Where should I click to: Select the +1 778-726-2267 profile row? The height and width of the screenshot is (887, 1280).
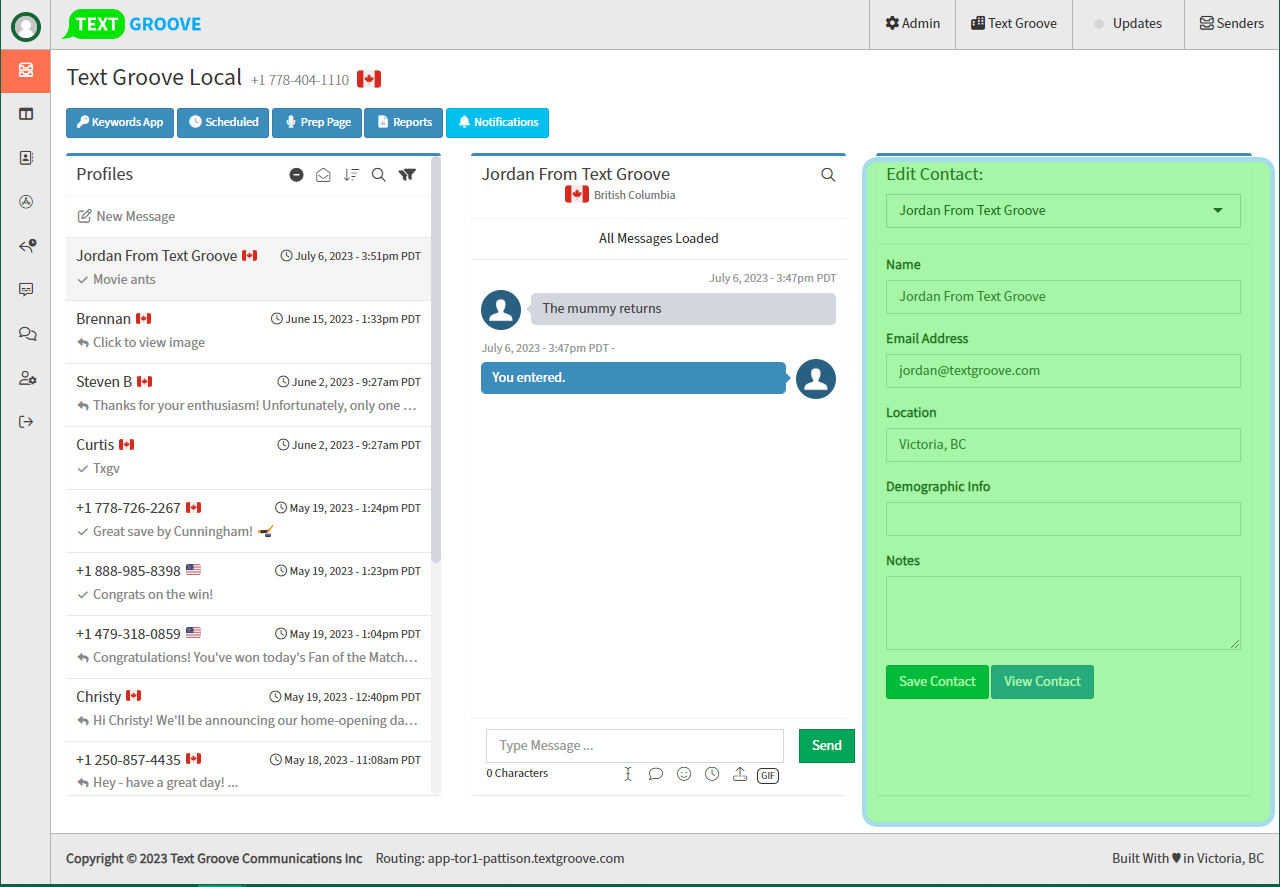pyautogui.click(x=248, y=520)
